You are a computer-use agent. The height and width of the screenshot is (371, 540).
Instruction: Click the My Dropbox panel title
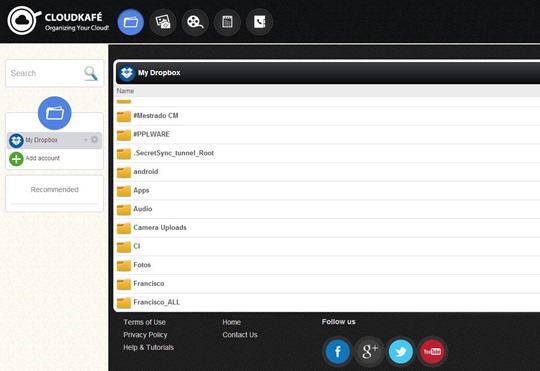pos(159,73)
